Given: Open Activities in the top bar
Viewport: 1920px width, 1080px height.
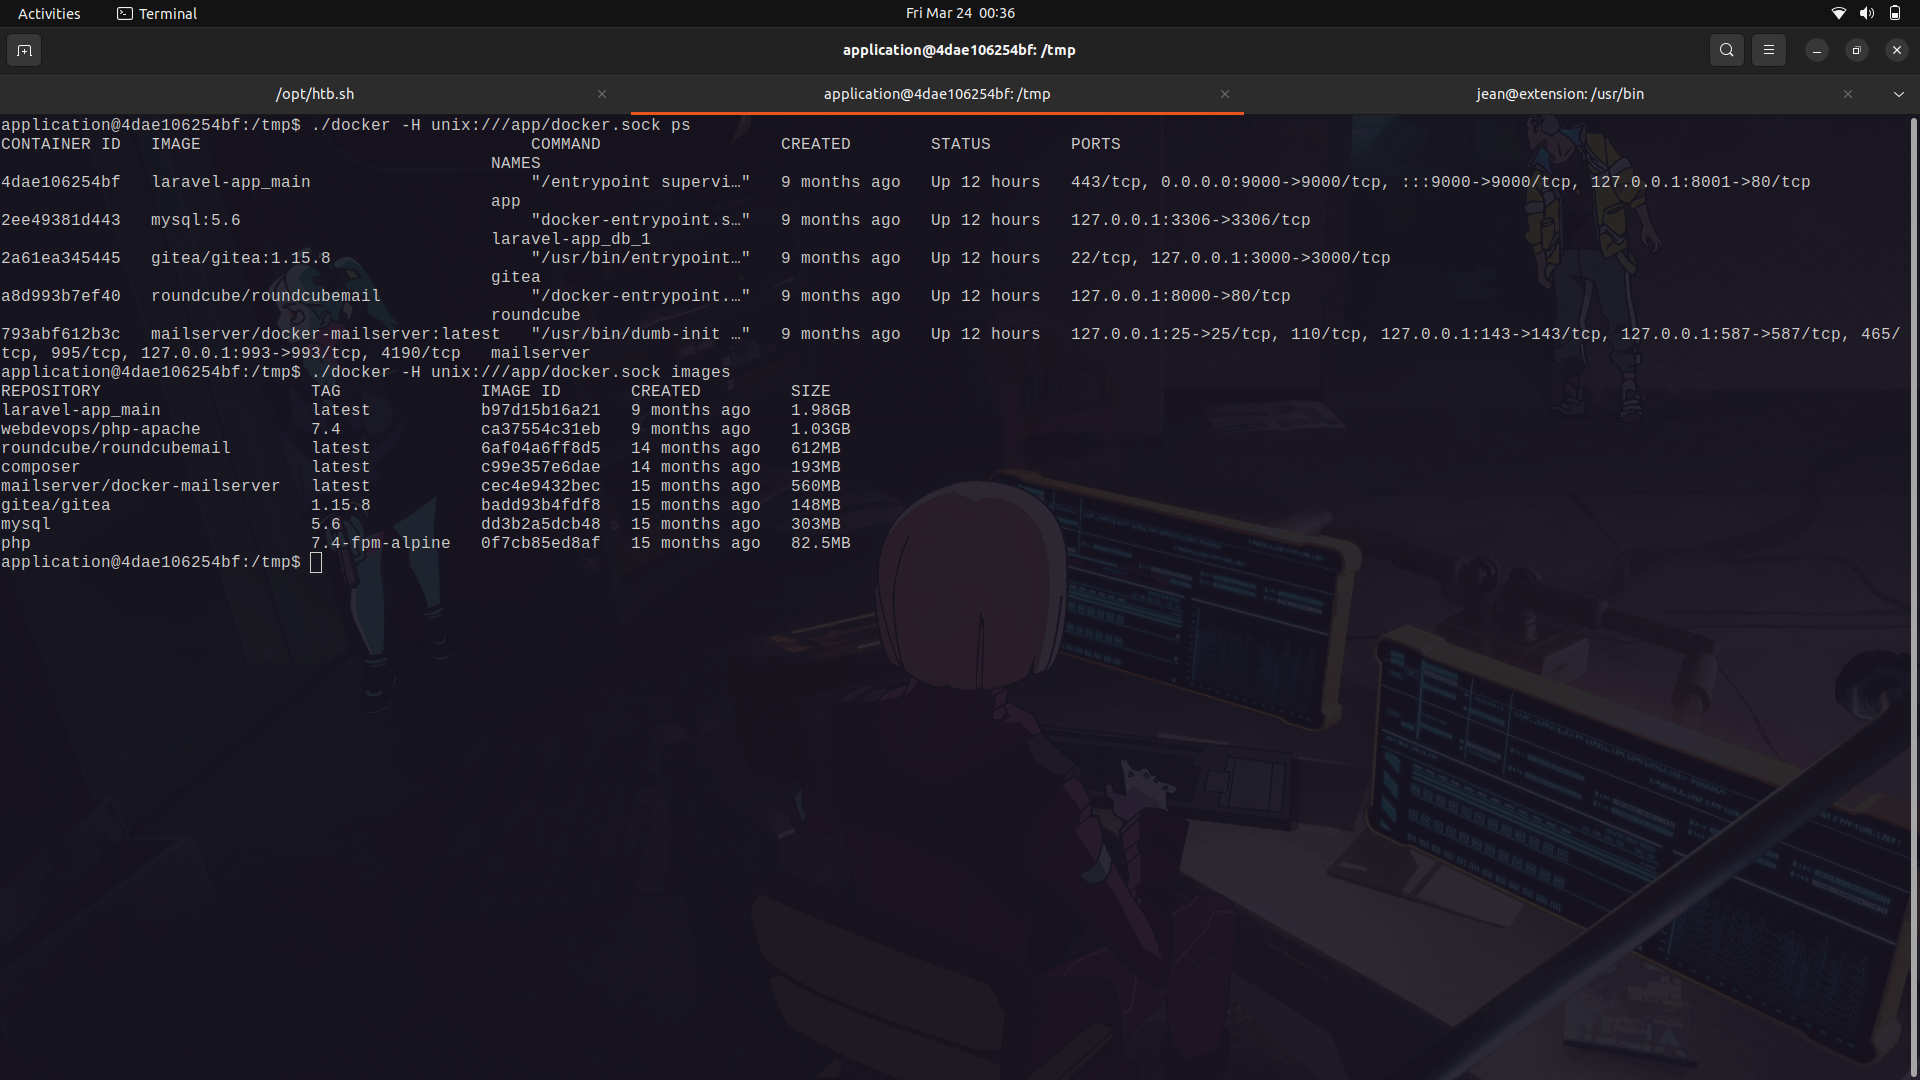Looking at the screenshot, I should [x=48, y=13].
